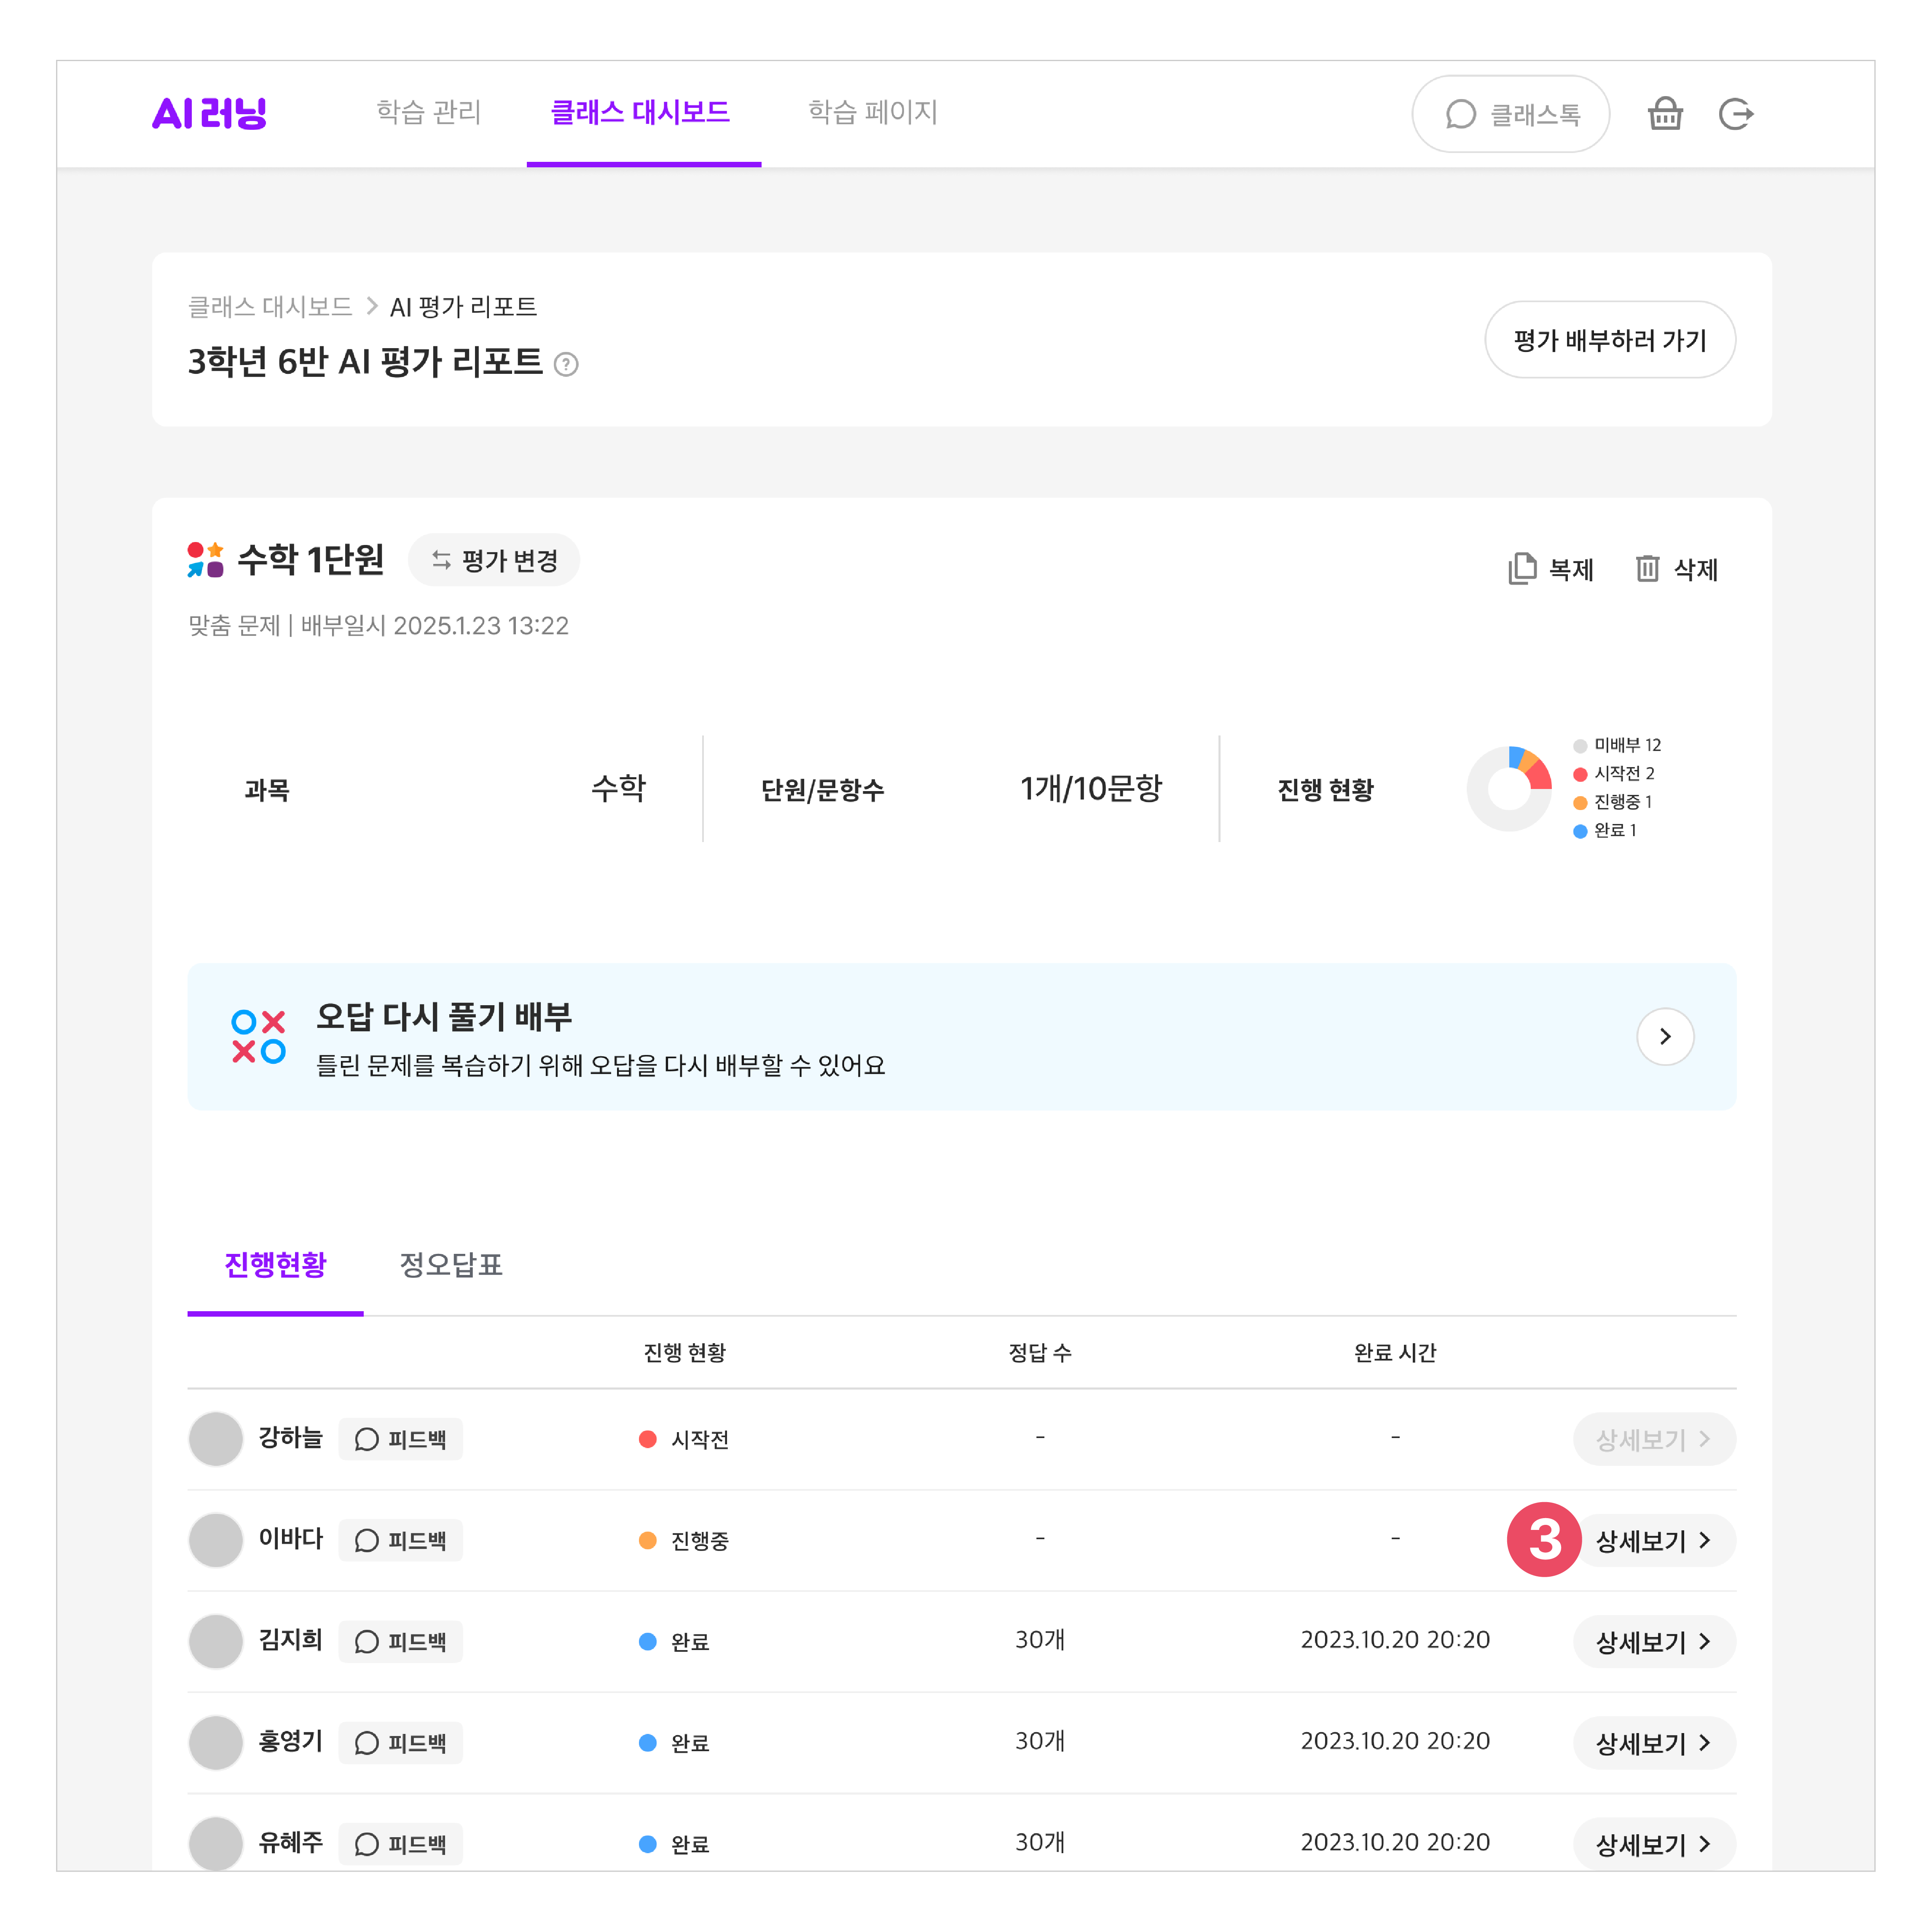Open feedback for 강하늘
Image resolution: width=1932 pixels, height=1932 pixels.
400,1439
